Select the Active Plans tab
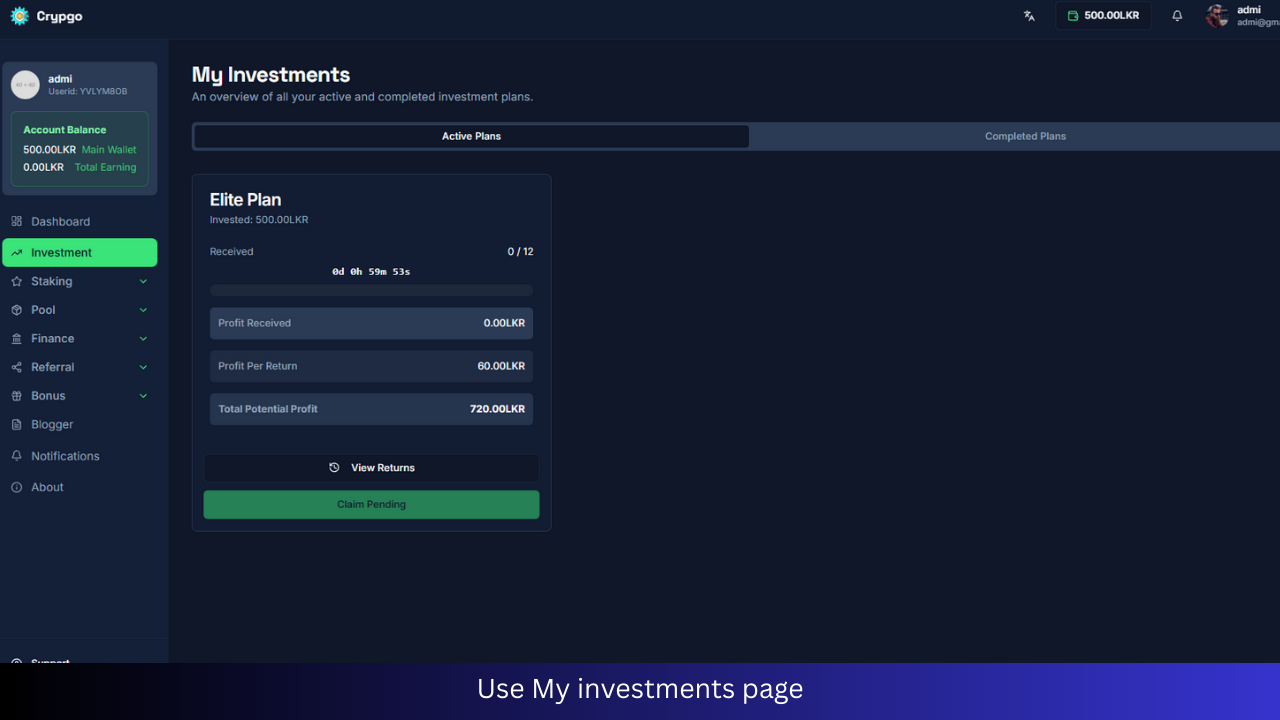Viewport: 1280px width, 720px height. 470,136
